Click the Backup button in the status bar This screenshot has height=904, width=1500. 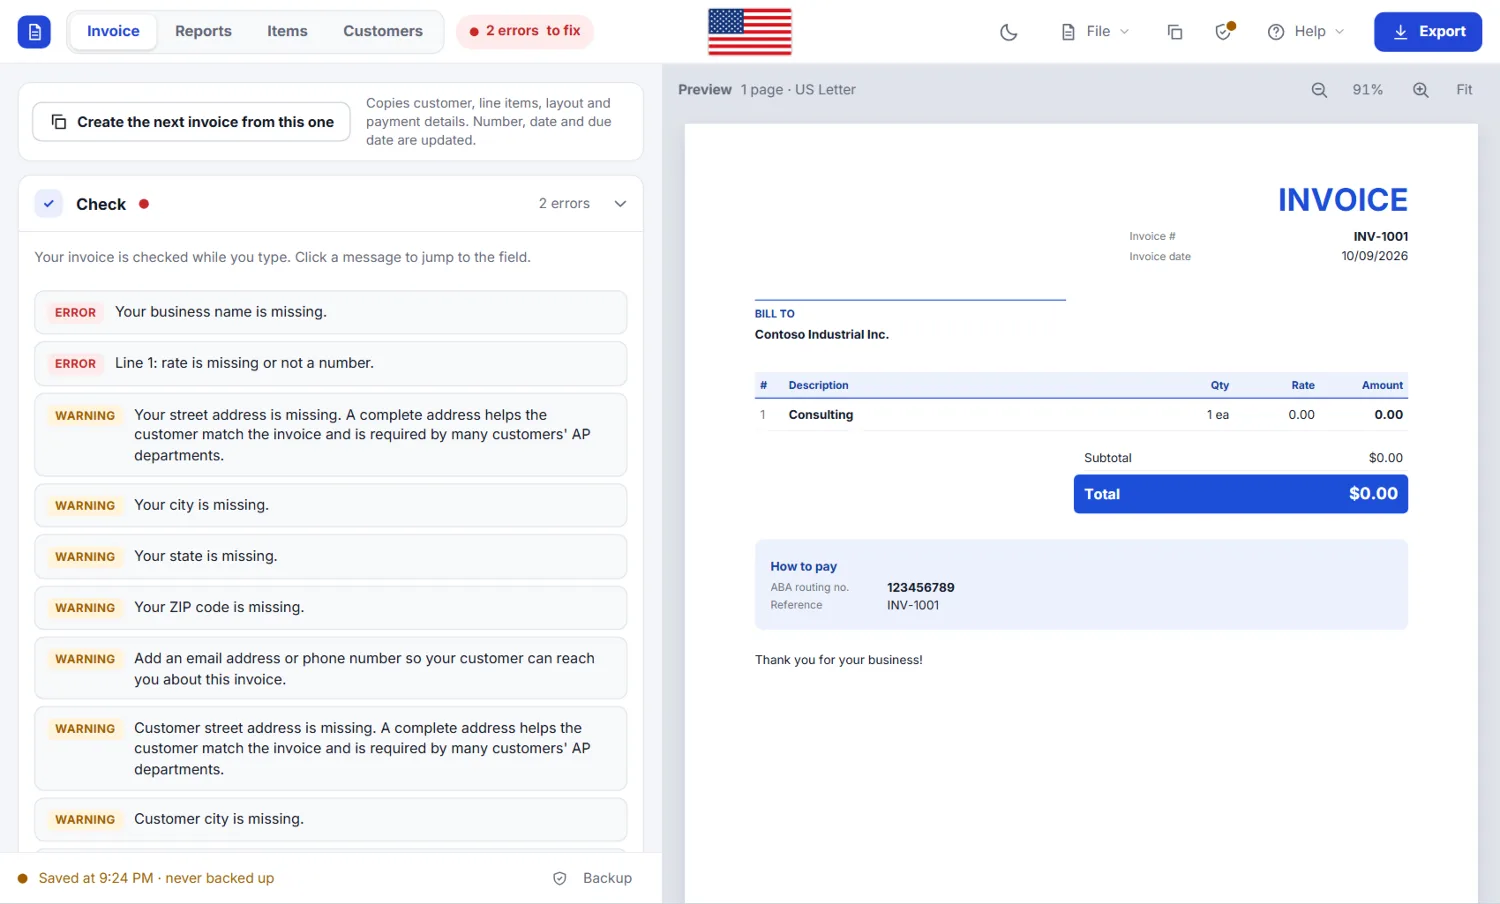point(593,878)
